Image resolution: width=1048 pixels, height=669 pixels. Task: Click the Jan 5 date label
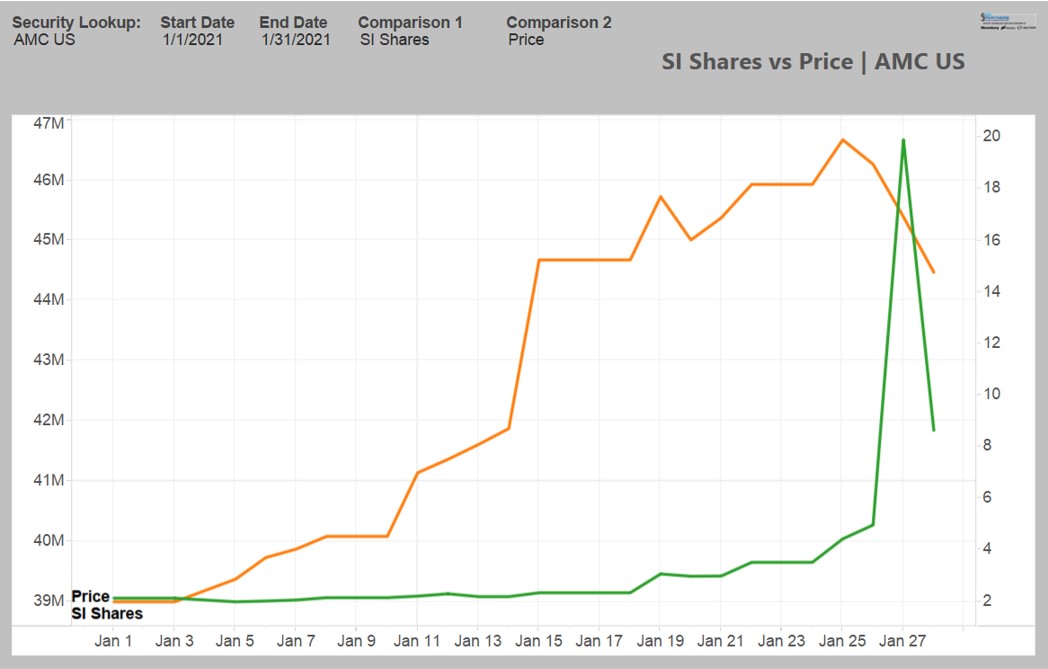coord(235,641)
